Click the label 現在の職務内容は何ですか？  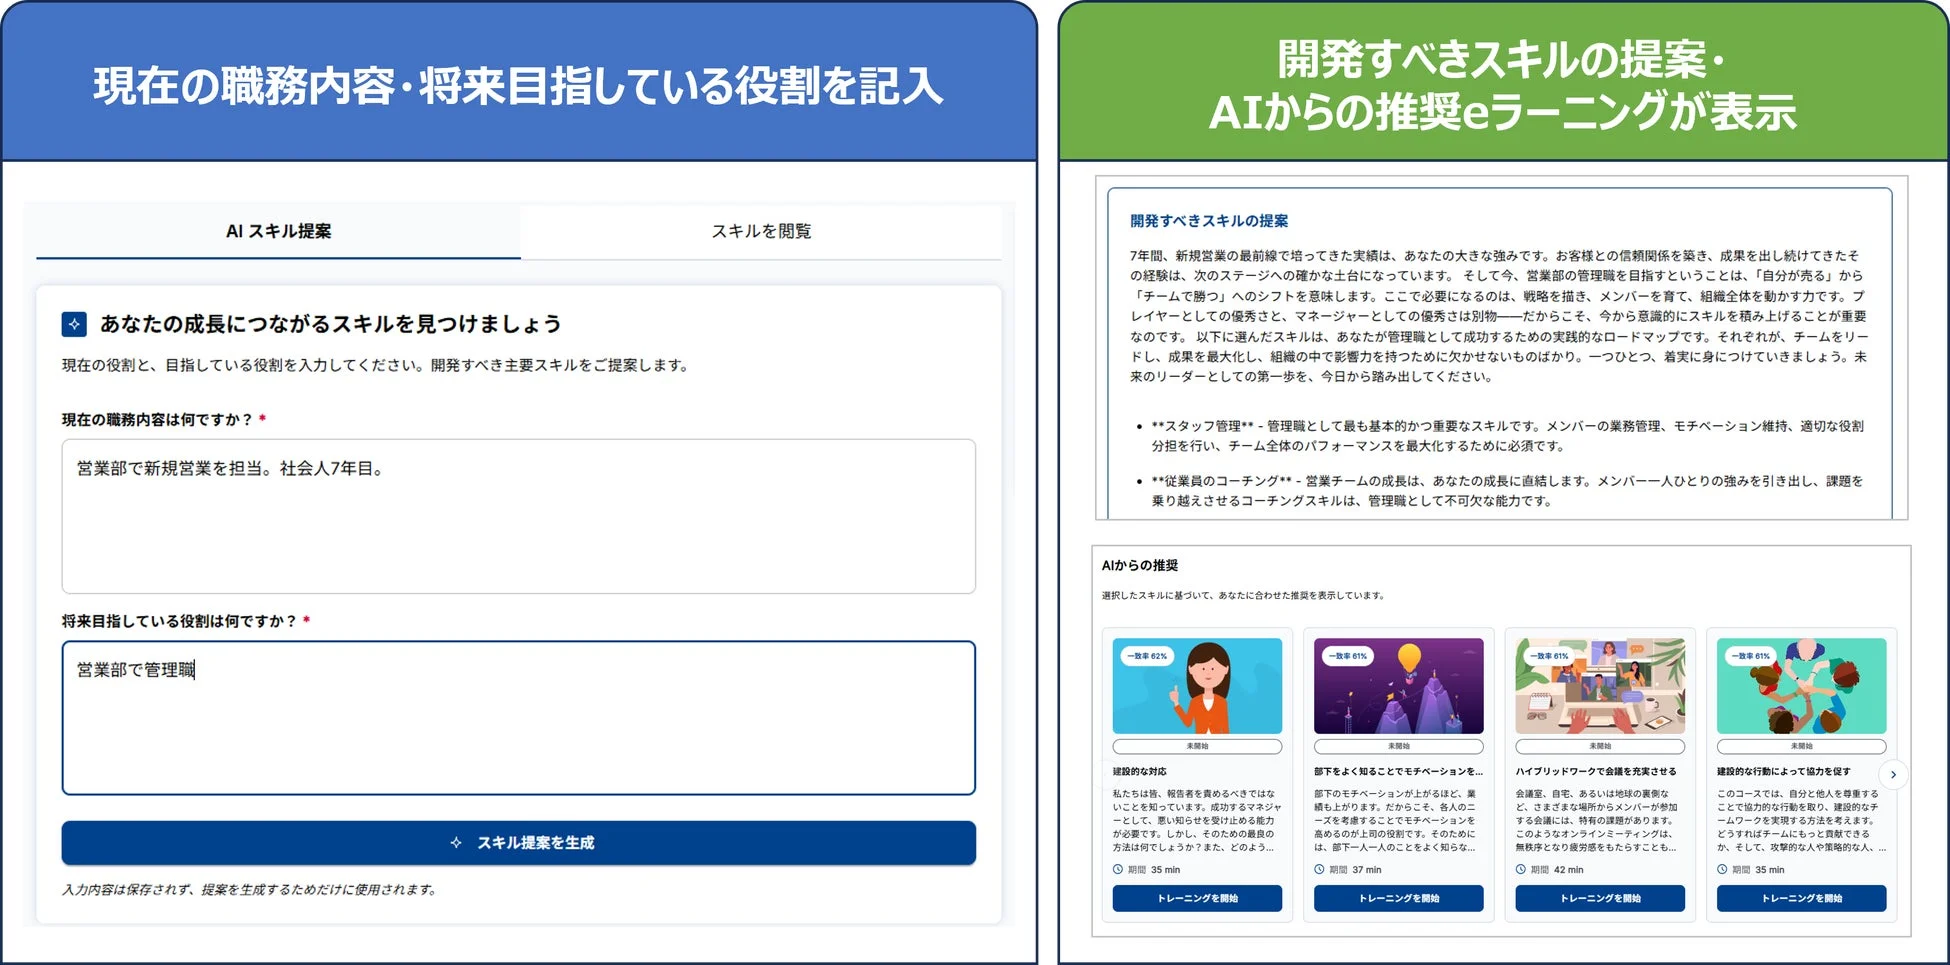point(157,420)
